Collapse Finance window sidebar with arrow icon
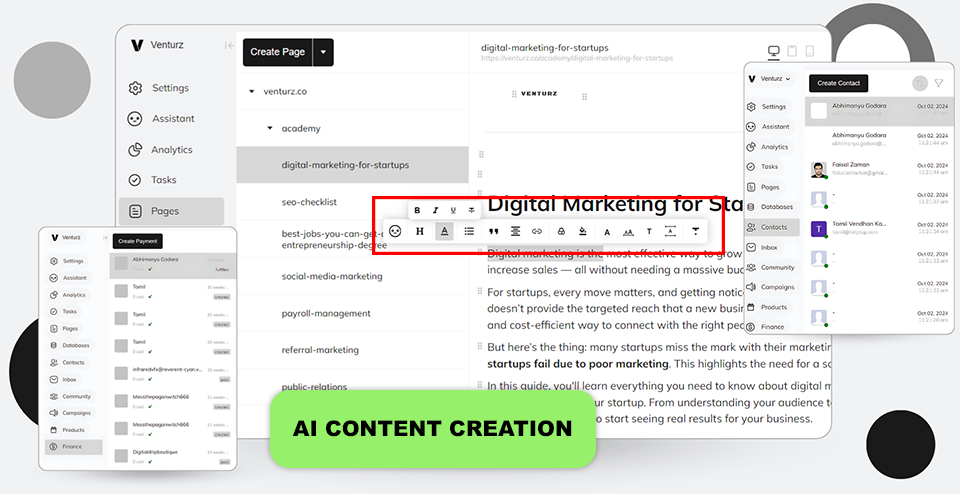 pos(105,238)
